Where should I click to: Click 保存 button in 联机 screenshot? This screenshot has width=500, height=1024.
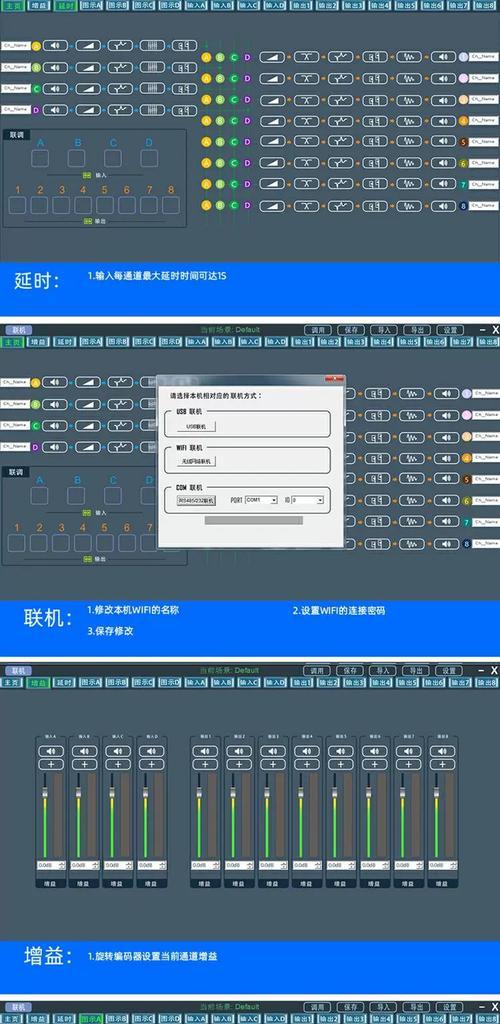coord(351,330)
